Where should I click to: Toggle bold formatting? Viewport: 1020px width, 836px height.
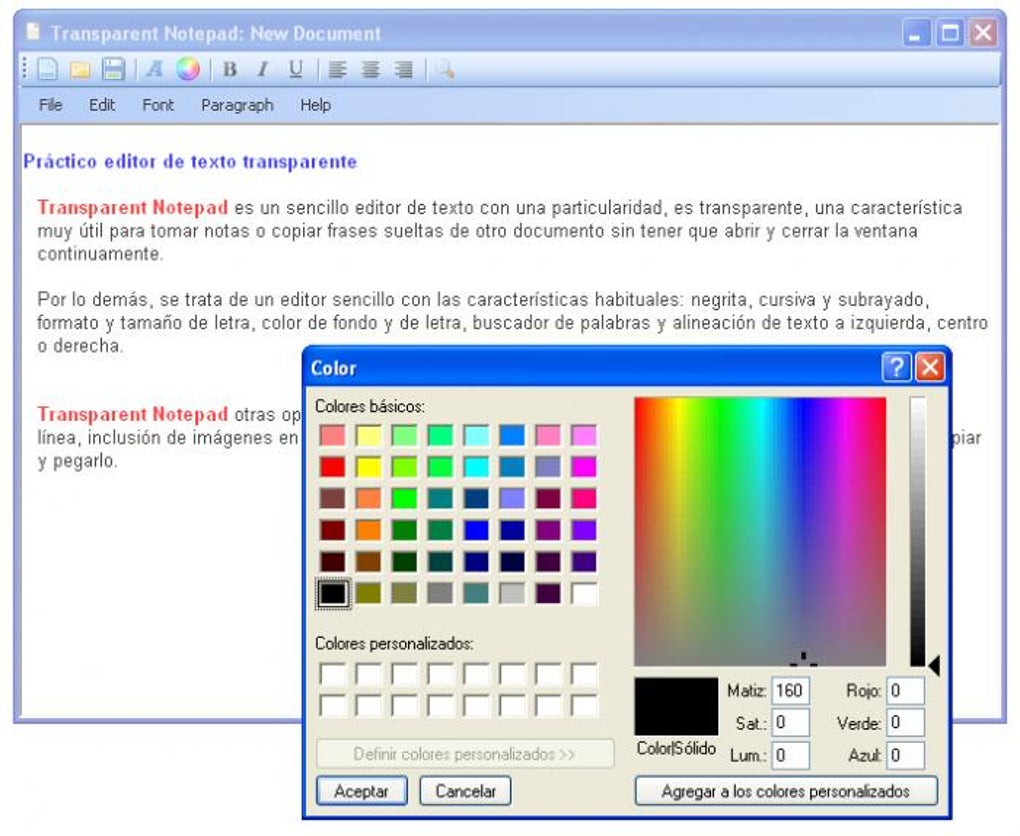tap(230, 69)
